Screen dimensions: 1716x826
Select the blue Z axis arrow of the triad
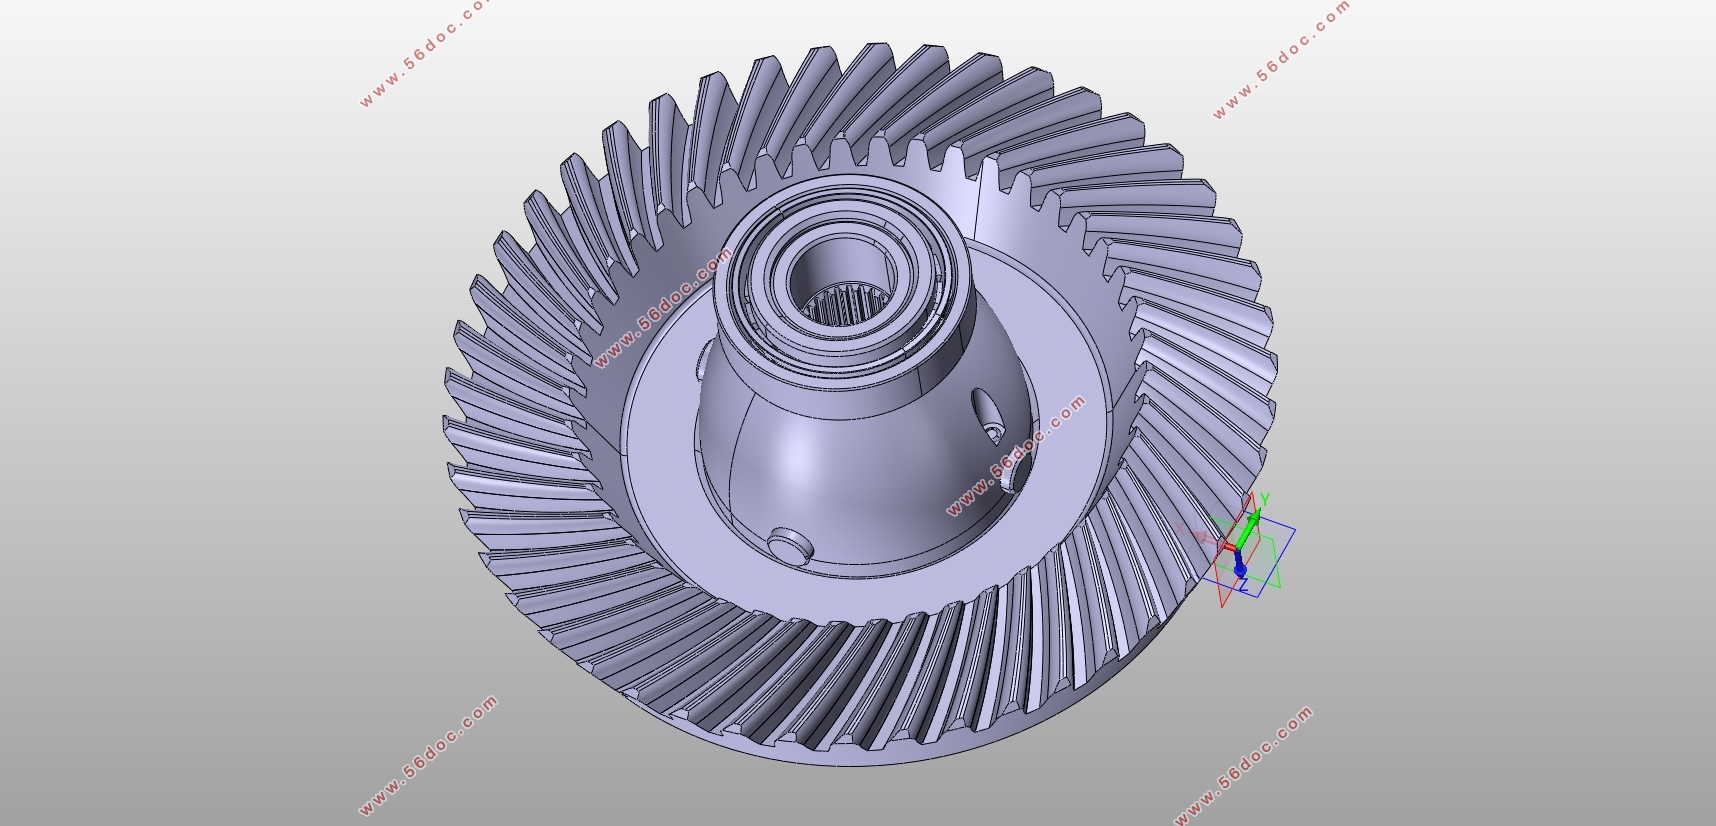1240,565
